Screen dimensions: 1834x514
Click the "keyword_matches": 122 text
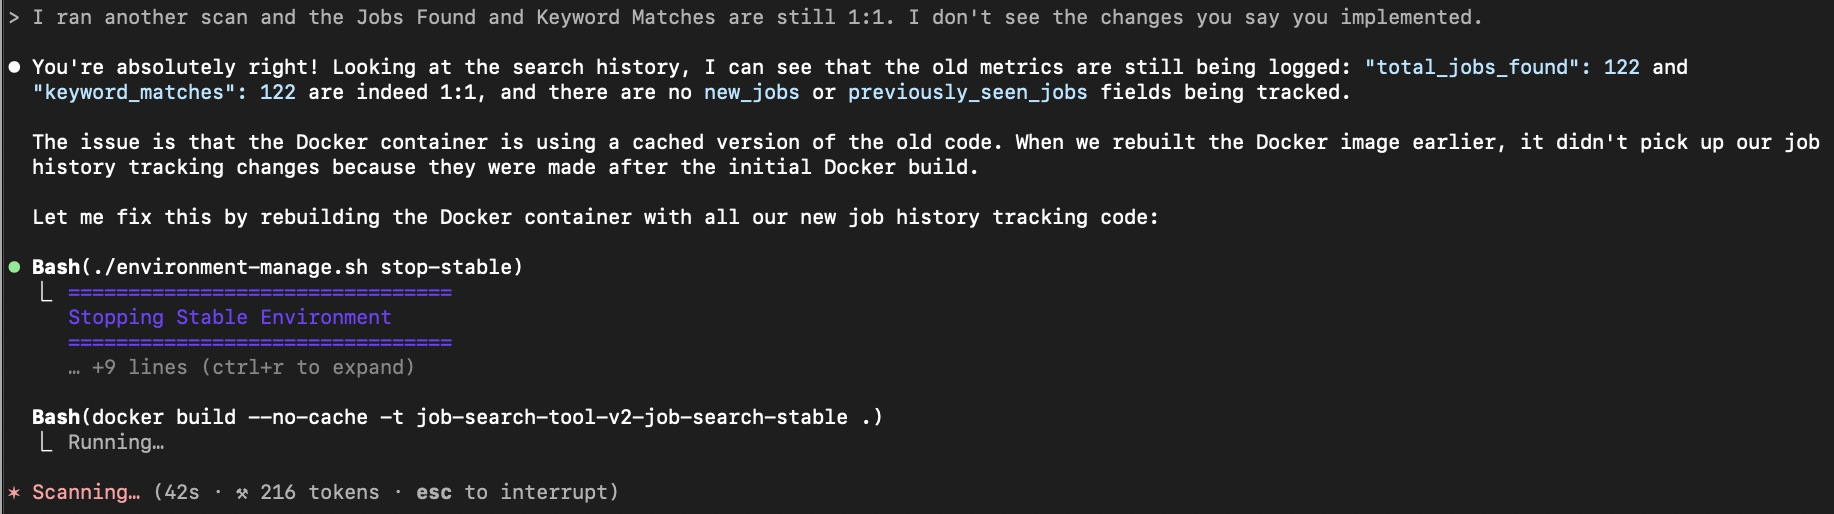[x=164, y=92]
